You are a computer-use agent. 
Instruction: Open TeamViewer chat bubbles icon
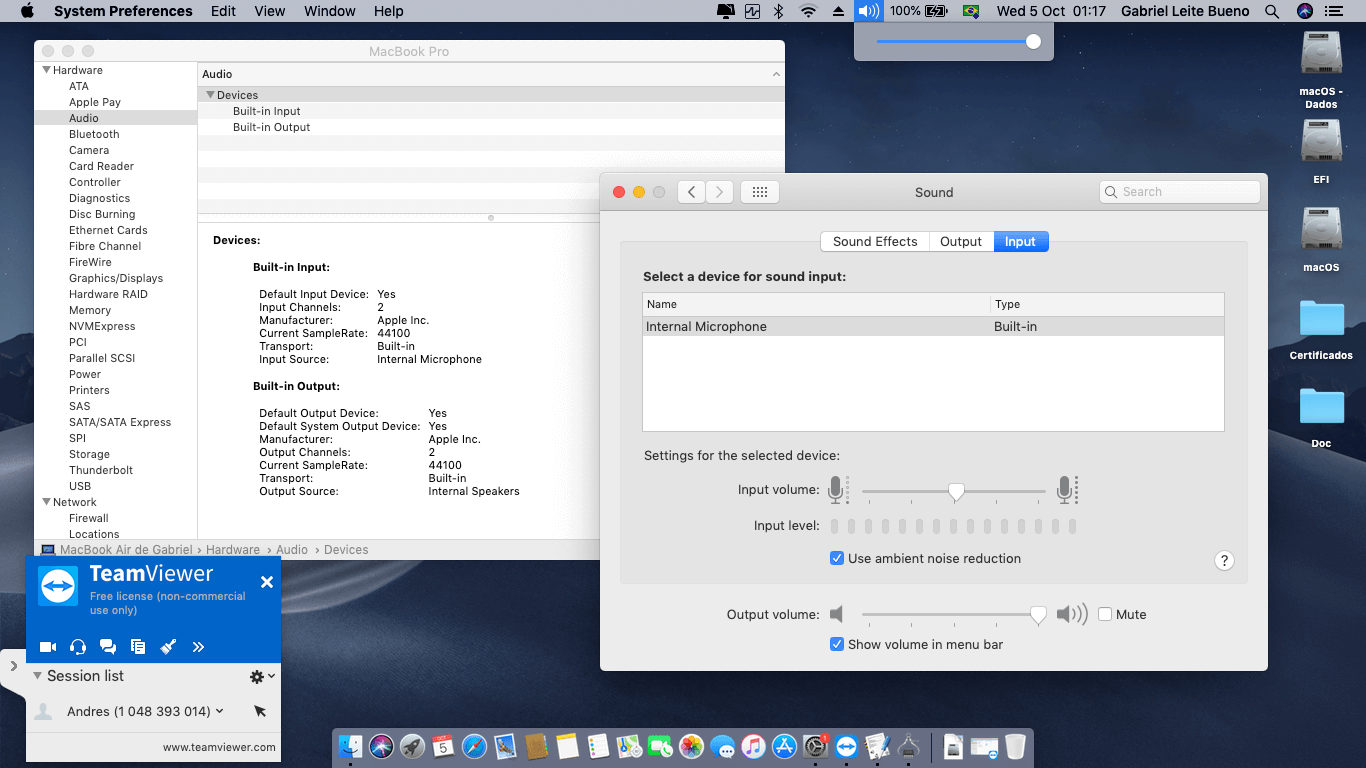pyautogui.click(x=108, y=647)
